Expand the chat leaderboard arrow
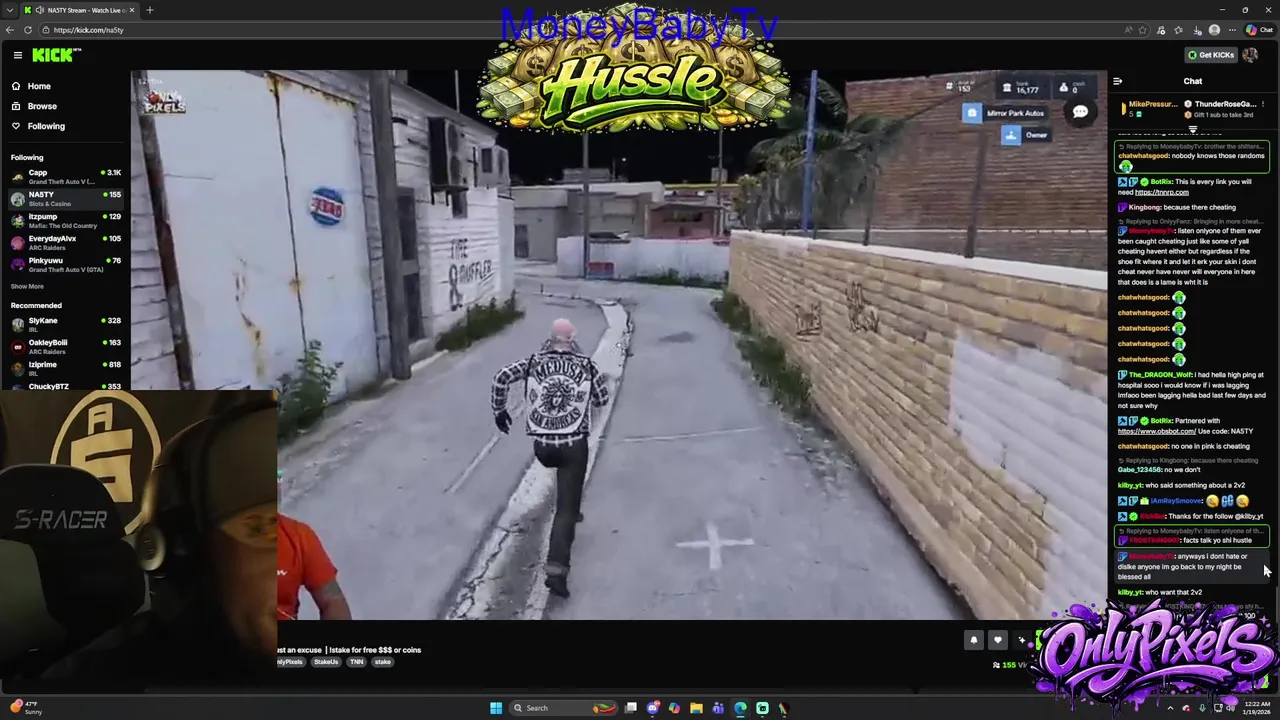Screen dimensions: 1280x720 coord(1193,130)
